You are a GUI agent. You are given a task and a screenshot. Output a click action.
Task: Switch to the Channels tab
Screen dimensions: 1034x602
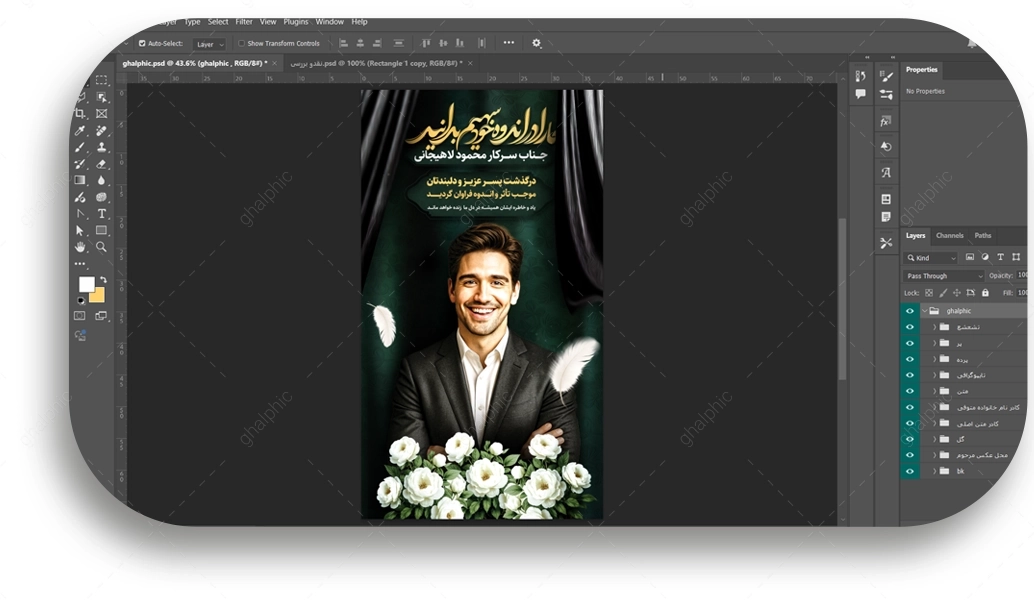[949, 236]
